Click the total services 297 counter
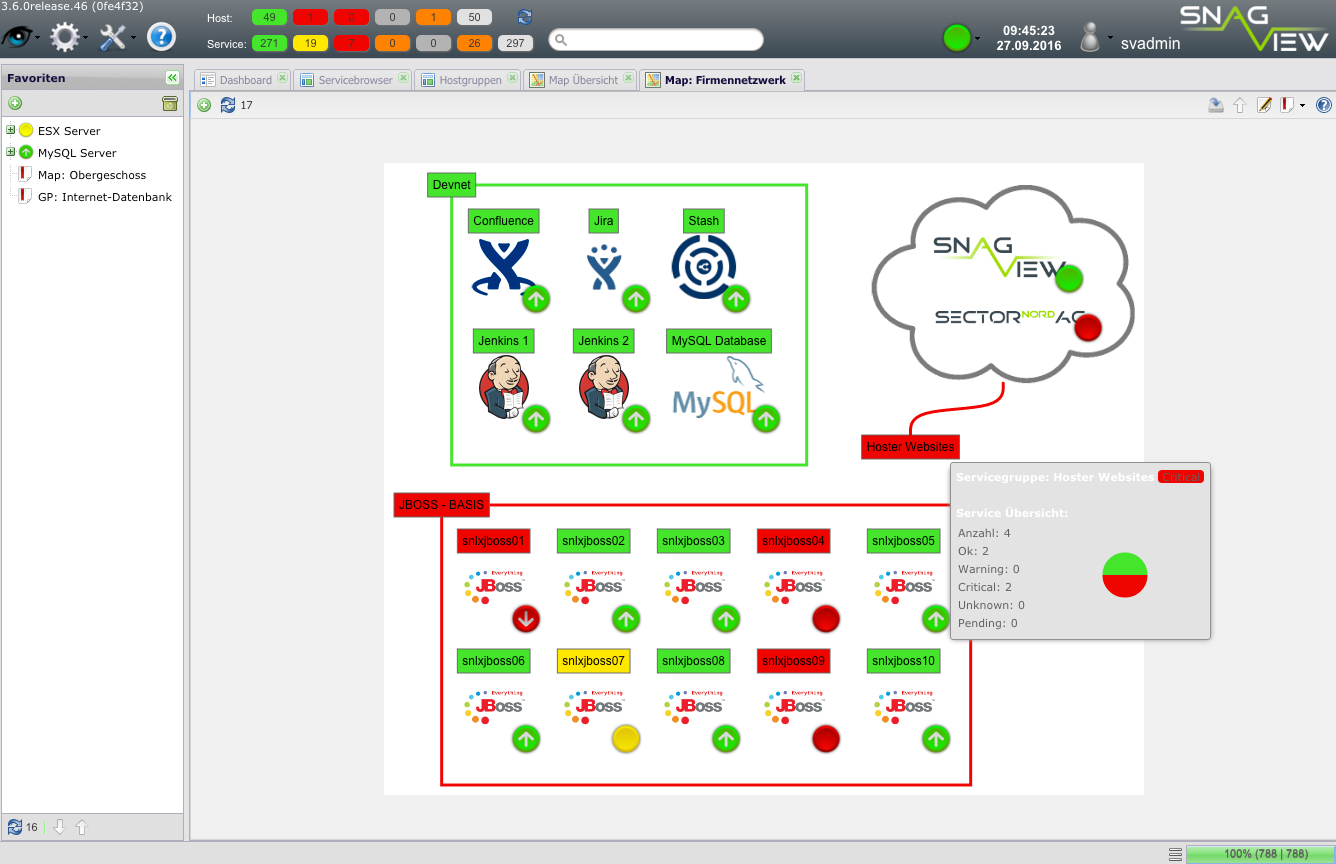1336x864 pixels. [x=515, y=43]
